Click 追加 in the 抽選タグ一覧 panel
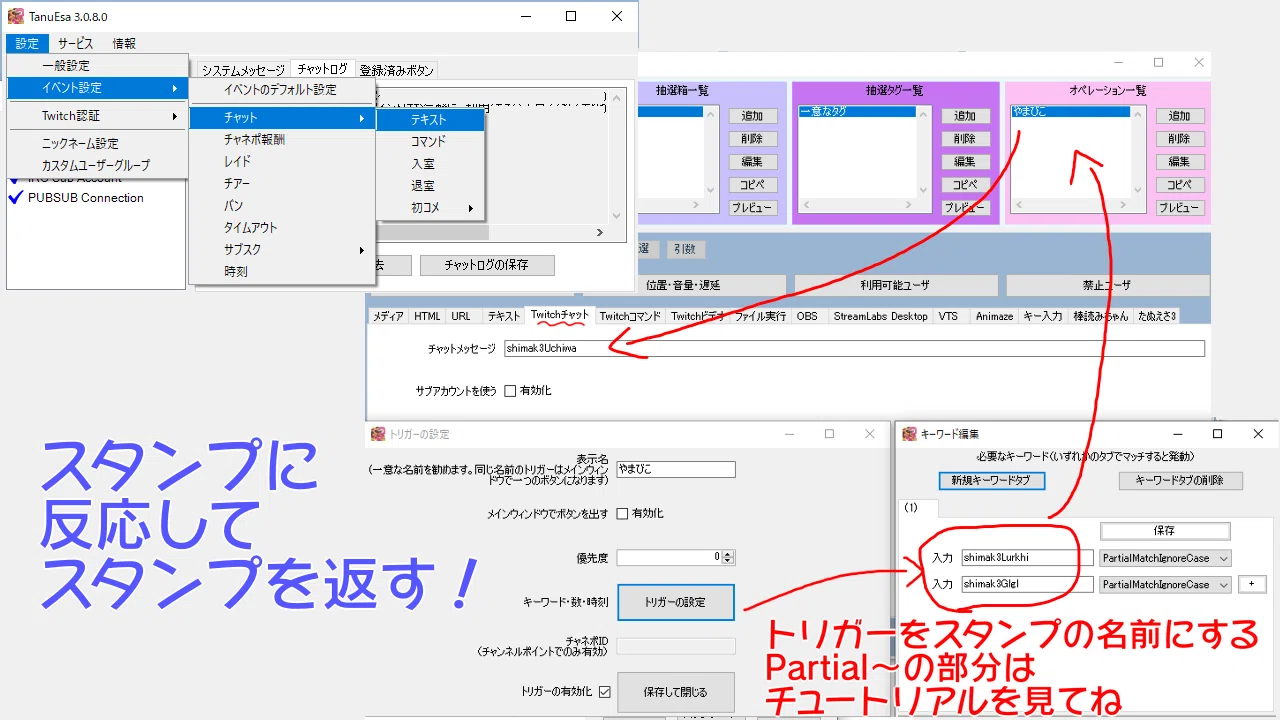This screenshot has height=720, width=1280. [x=965, y=116]
